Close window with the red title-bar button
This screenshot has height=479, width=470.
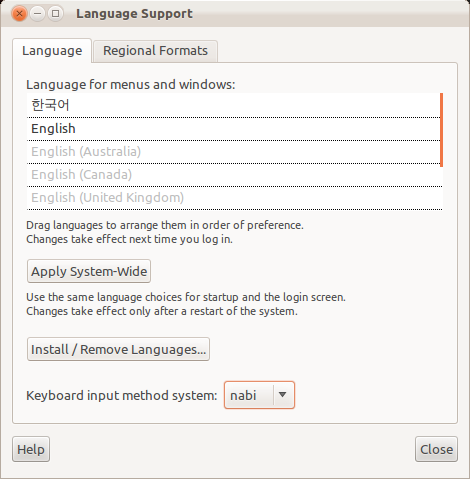(x=19, y=14)
